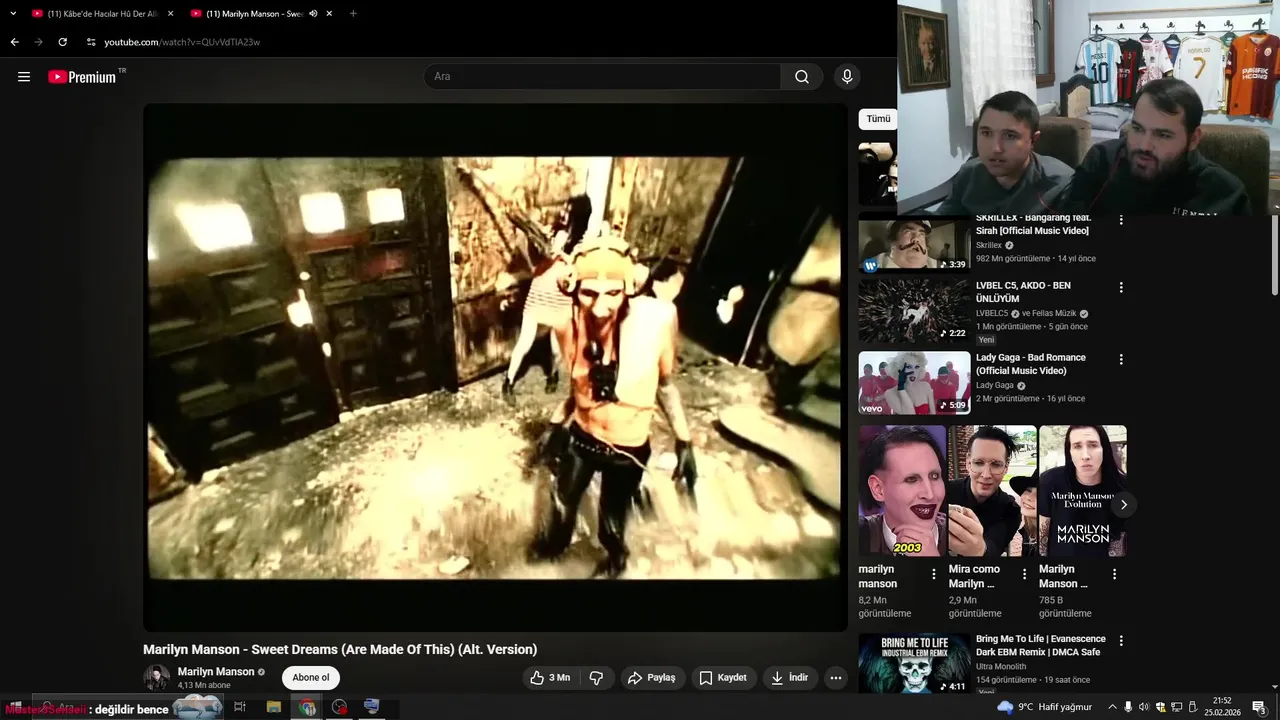Click LVBEL C5, AKDO - BEN ÜNLÜYÜM title
1280x720 pixels.
pyautogui.click(x=1023, y=292)
